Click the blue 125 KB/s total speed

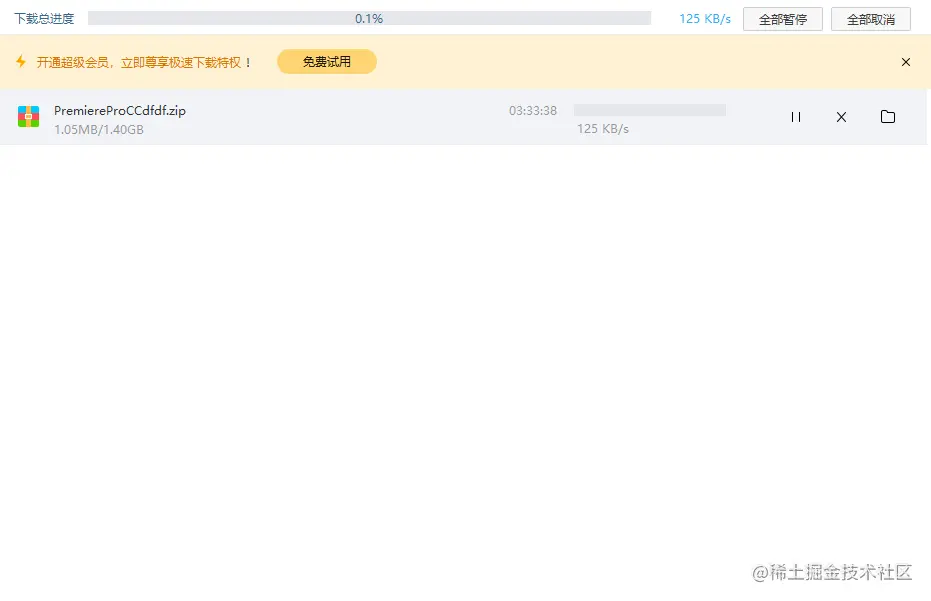(705, 19)
